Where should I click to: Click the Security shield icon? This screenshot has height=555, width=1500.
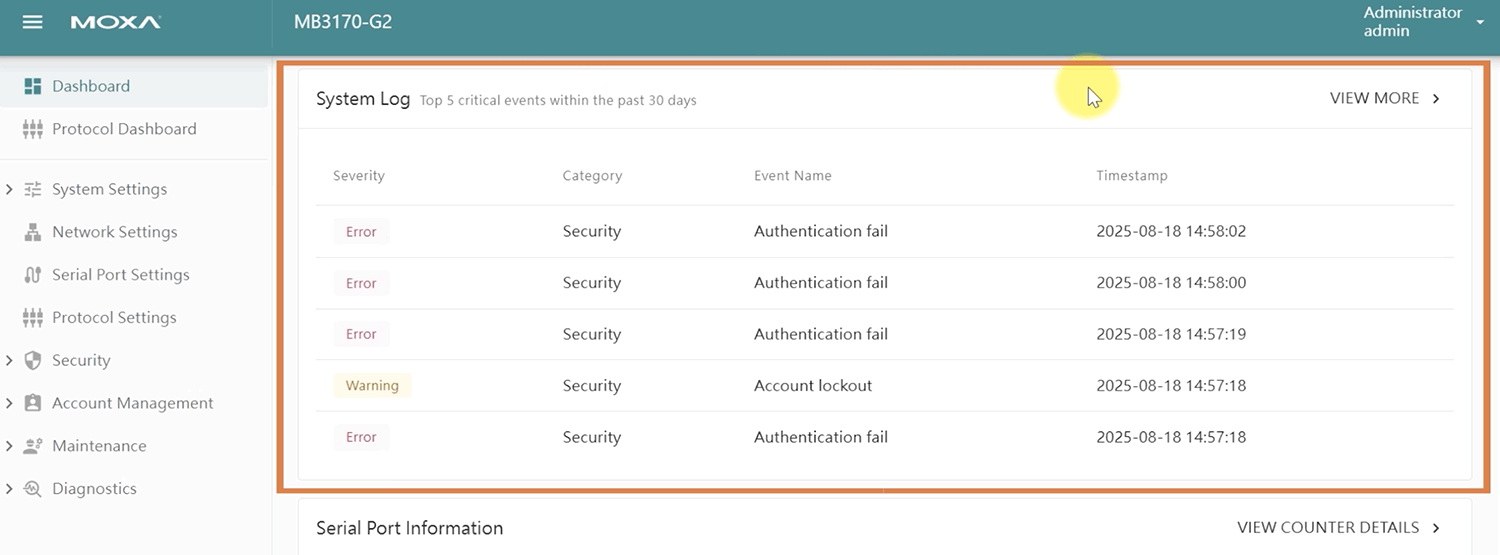[x=32, y=361]
